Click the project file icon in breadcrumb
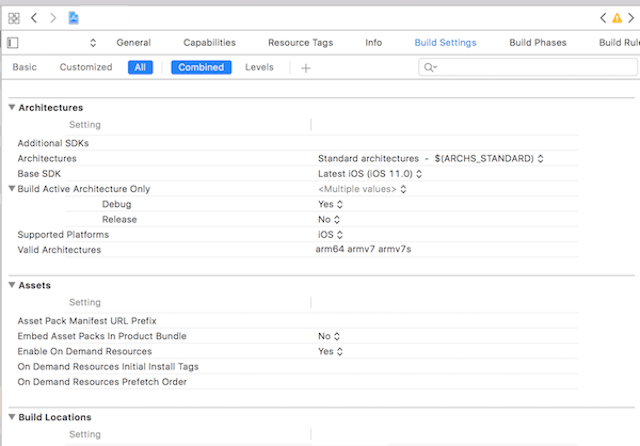 [73, 18]
